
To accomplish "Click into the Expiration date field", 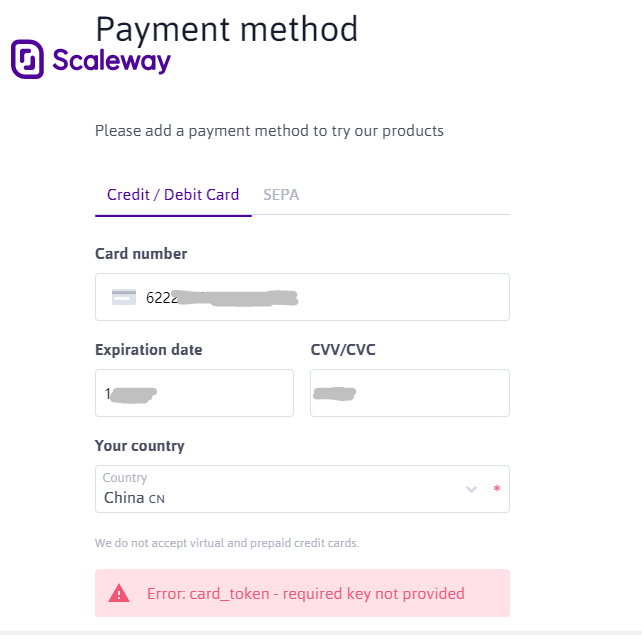I will click(194, 393).
